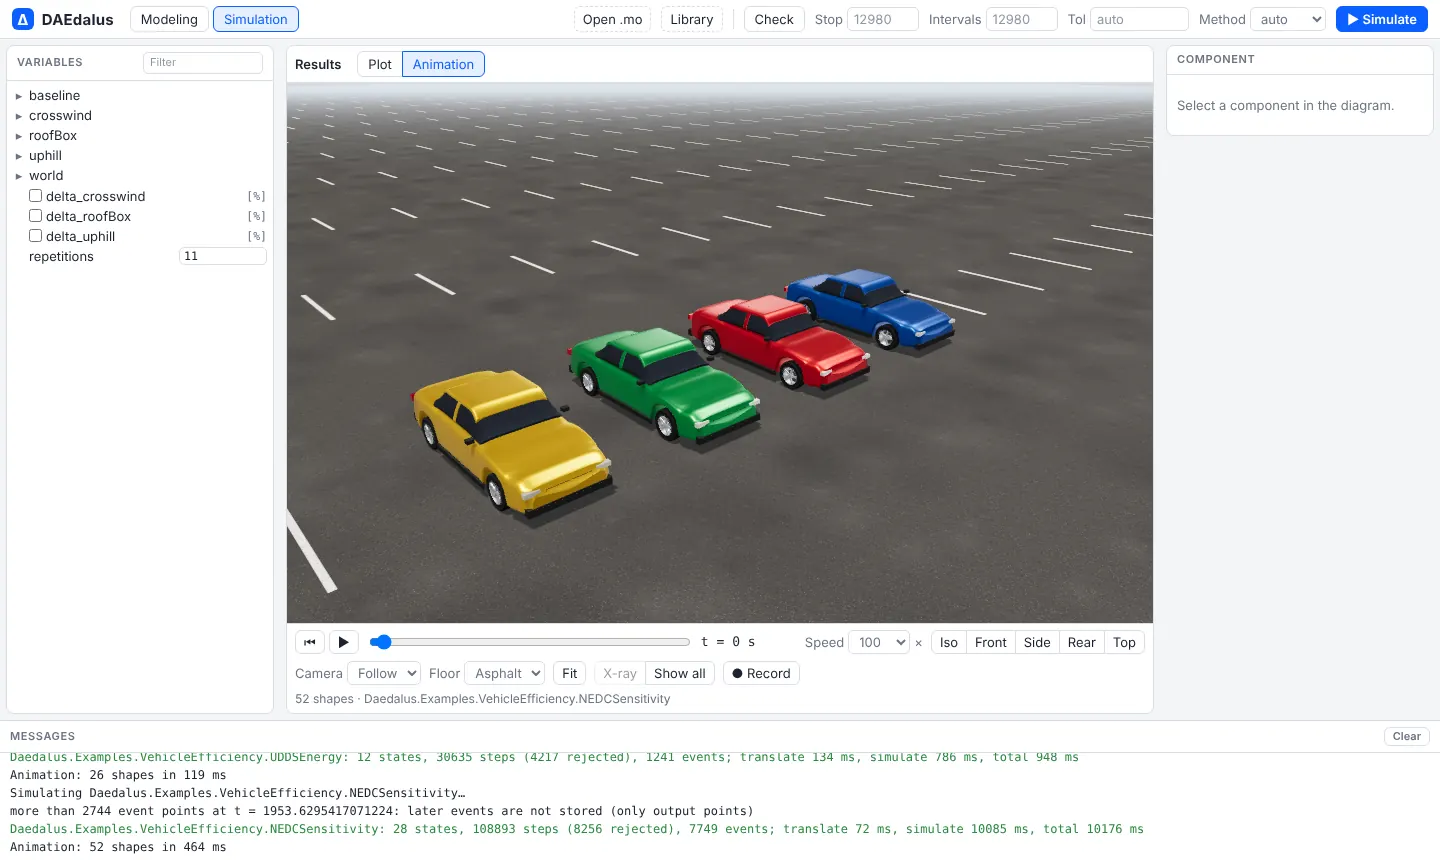
Task: Tick the delta_roofBox checkbox
Action: pos(35,216)
